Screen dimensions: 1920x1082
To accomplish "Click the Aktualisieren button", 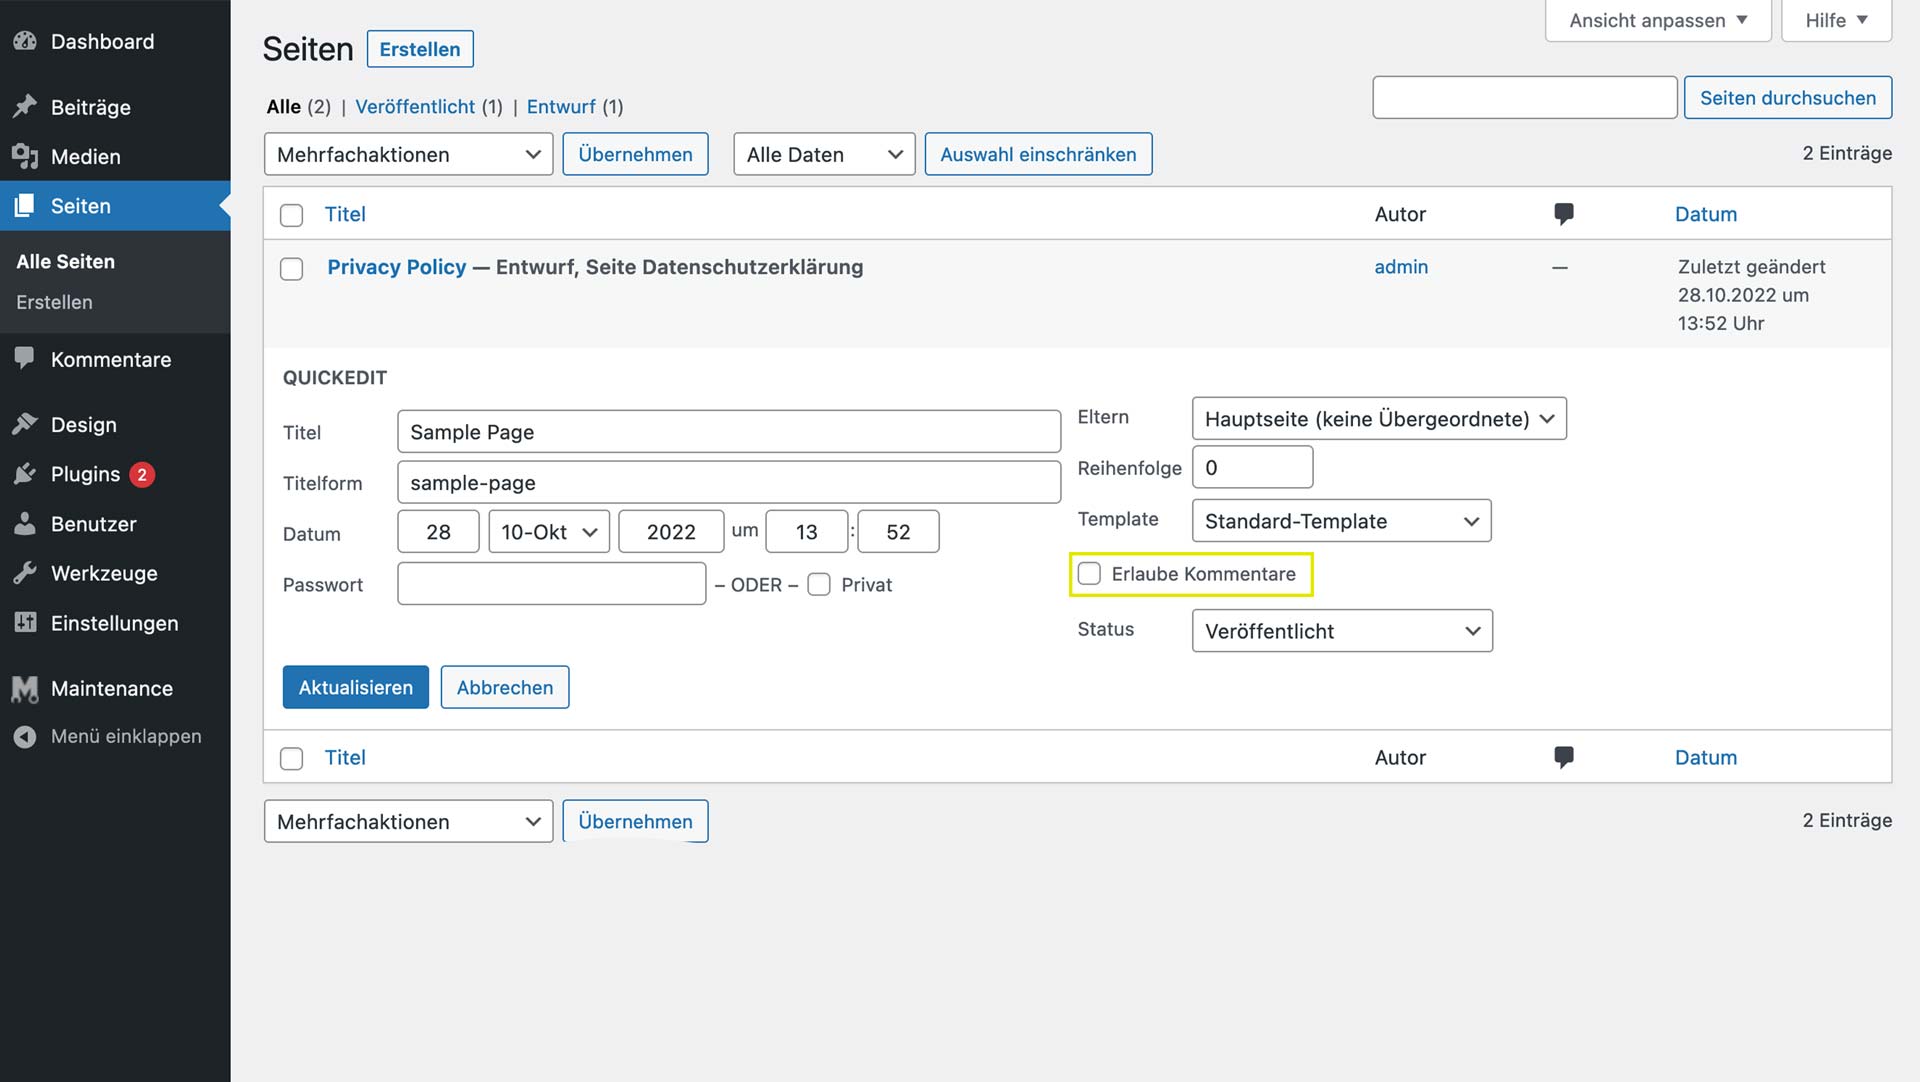I will (355, 687).
